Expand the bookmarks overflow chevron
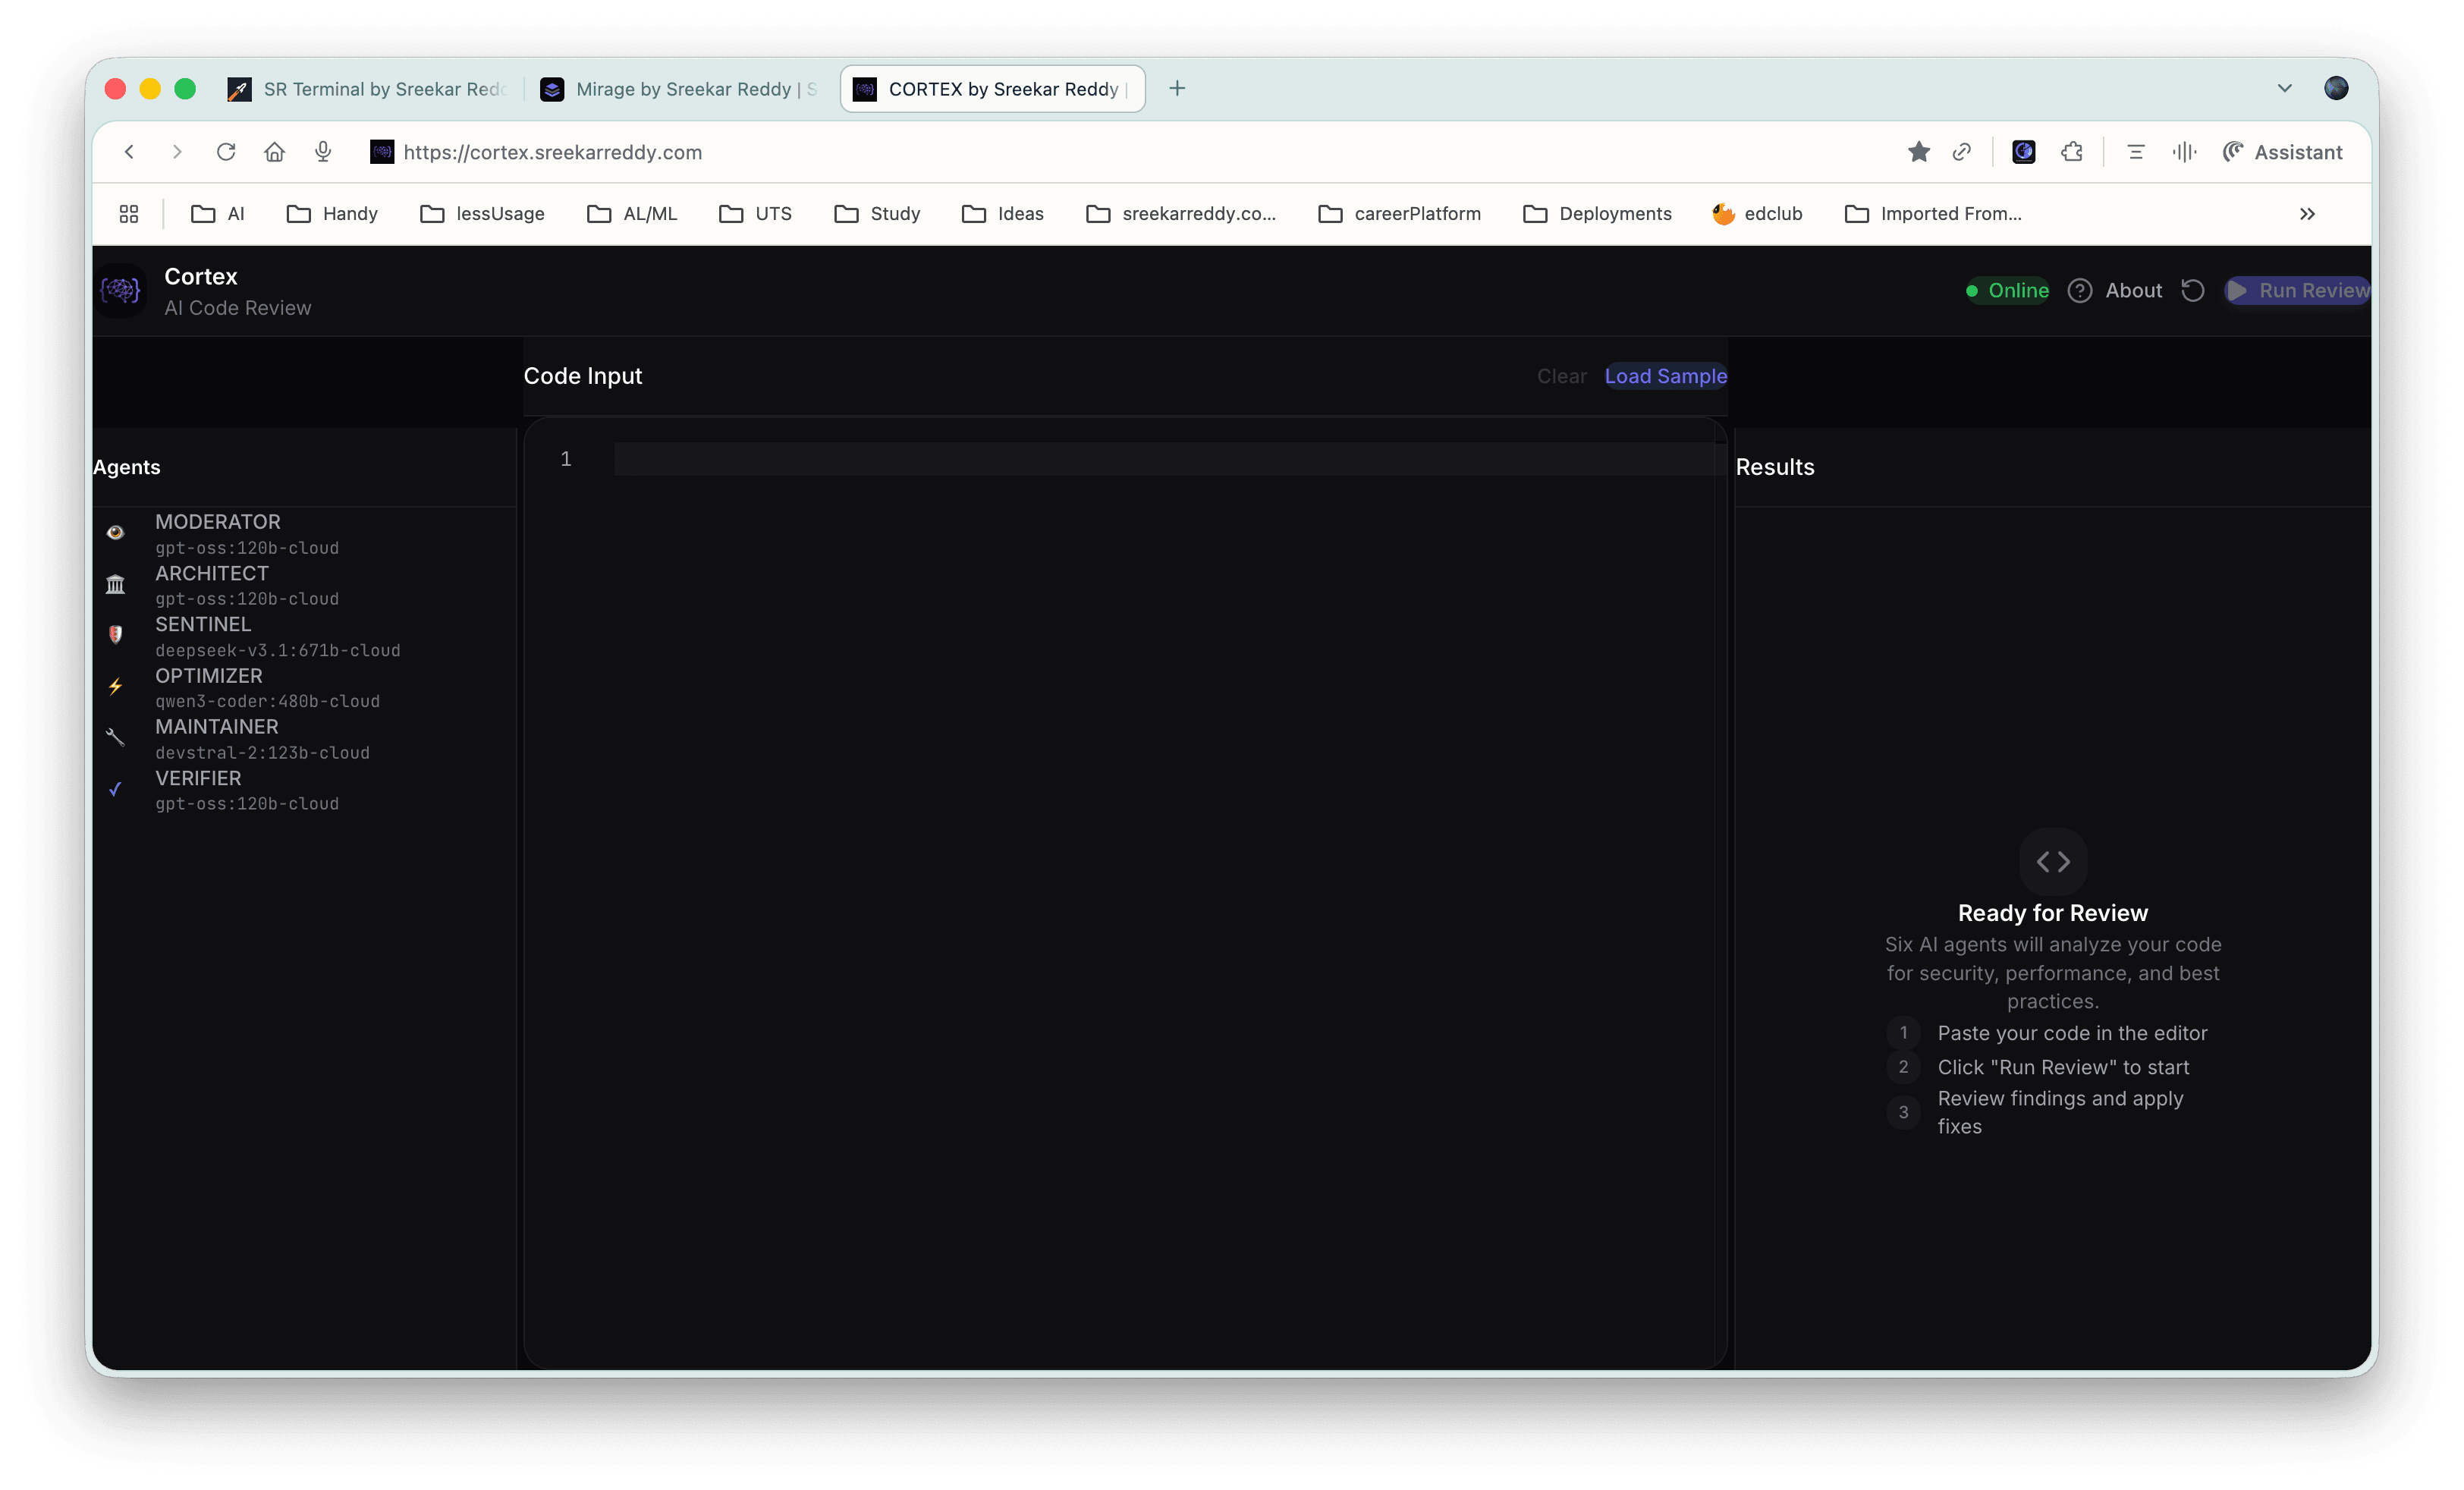Image resolution: width=2464 pixels, height=1490 pixels. coord(2307,213)
